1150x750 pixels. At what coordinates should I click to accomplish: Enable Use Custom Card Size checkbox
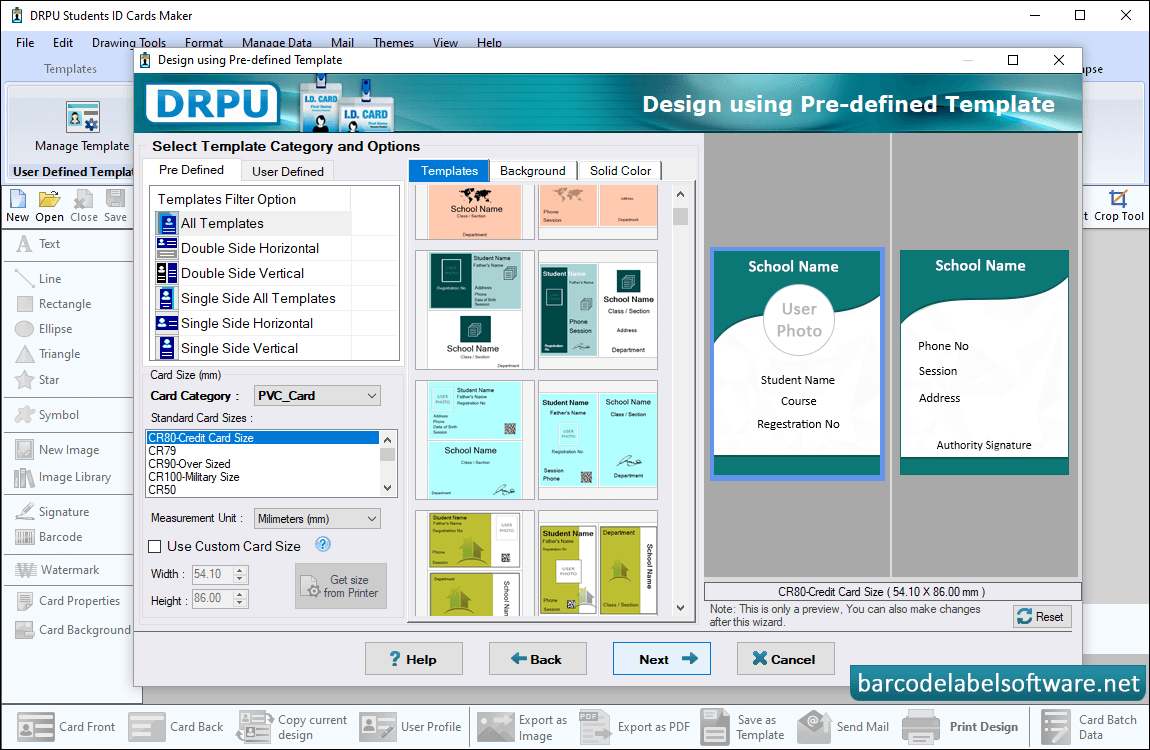(155, 546)
